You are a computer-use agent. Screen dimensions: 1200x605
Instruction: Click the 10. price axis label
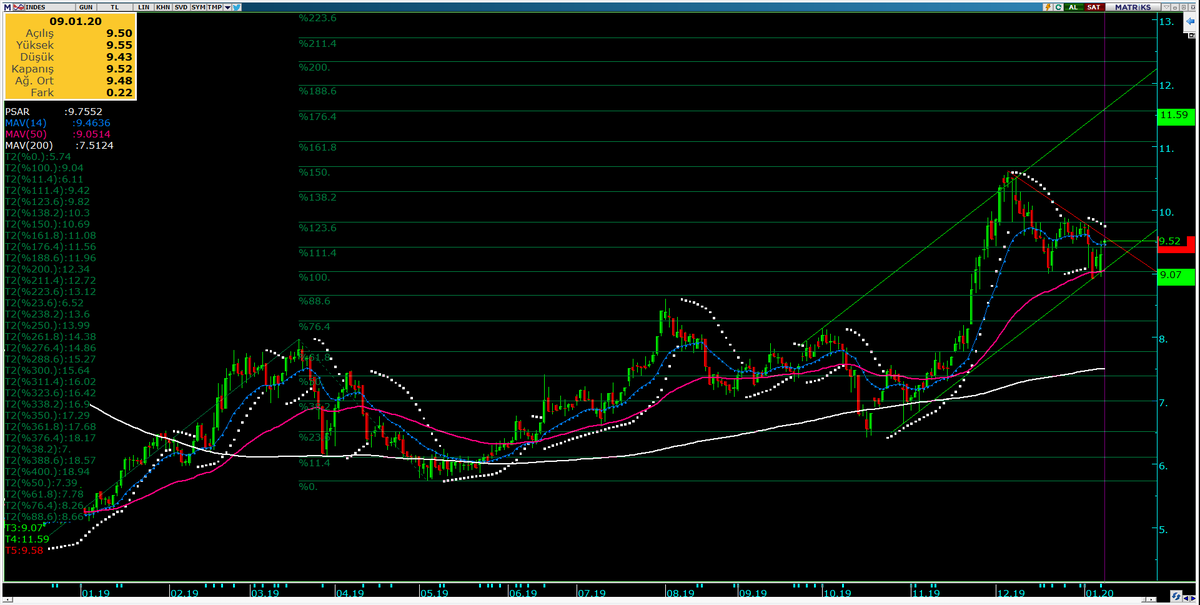[x=1166, y=212]
